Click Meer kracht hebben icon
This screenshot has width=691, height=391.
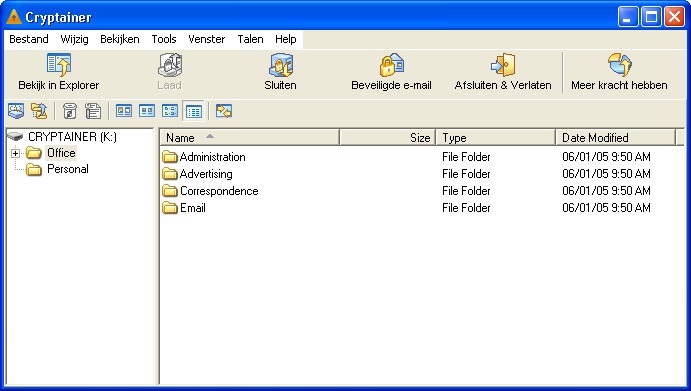[x=620, y=65]
